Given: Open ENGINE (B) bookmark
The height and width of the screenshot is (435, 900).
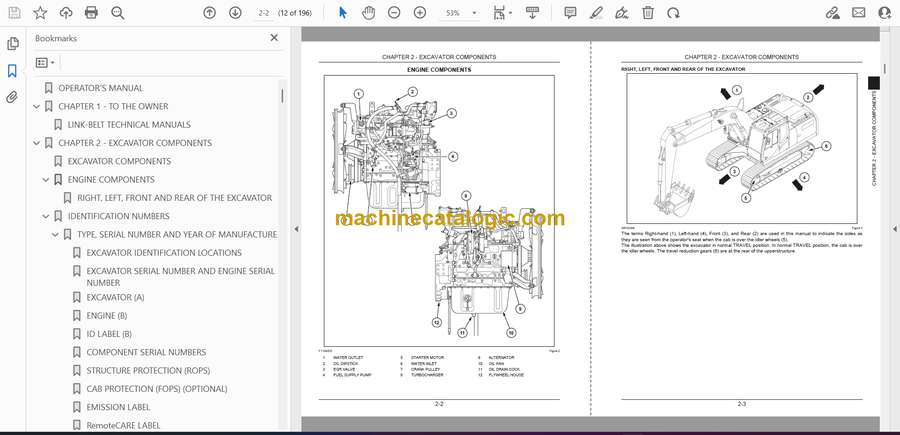Looking at the screenshot, I should click(x=107, y=316).
